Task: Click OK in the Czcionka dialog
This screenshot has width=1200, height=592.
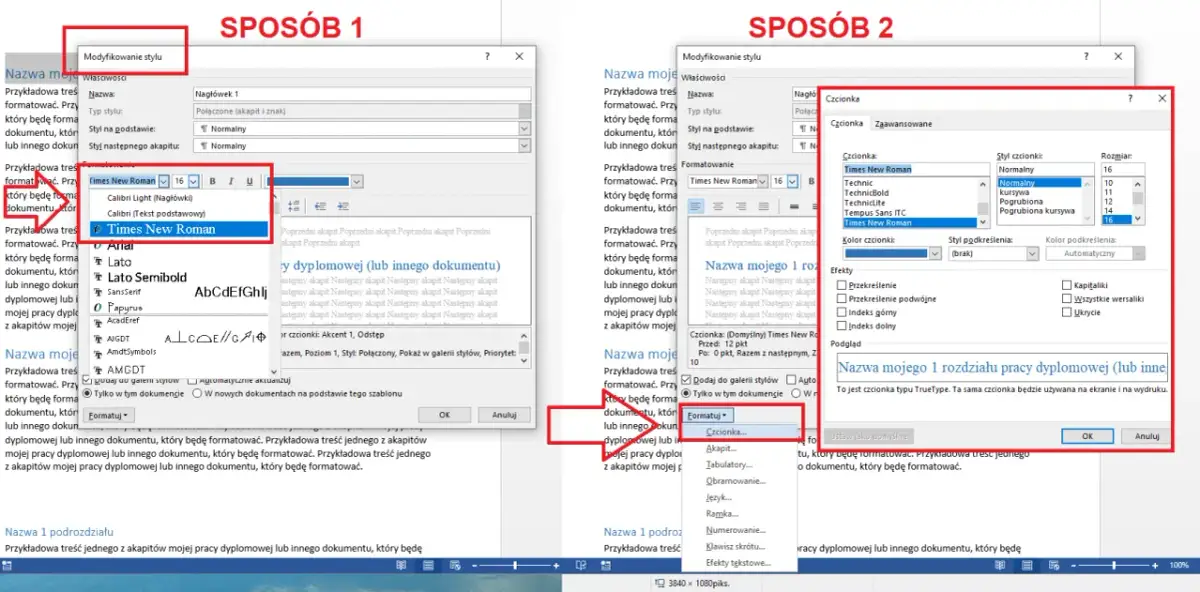Action: [x=1087, y=436]
